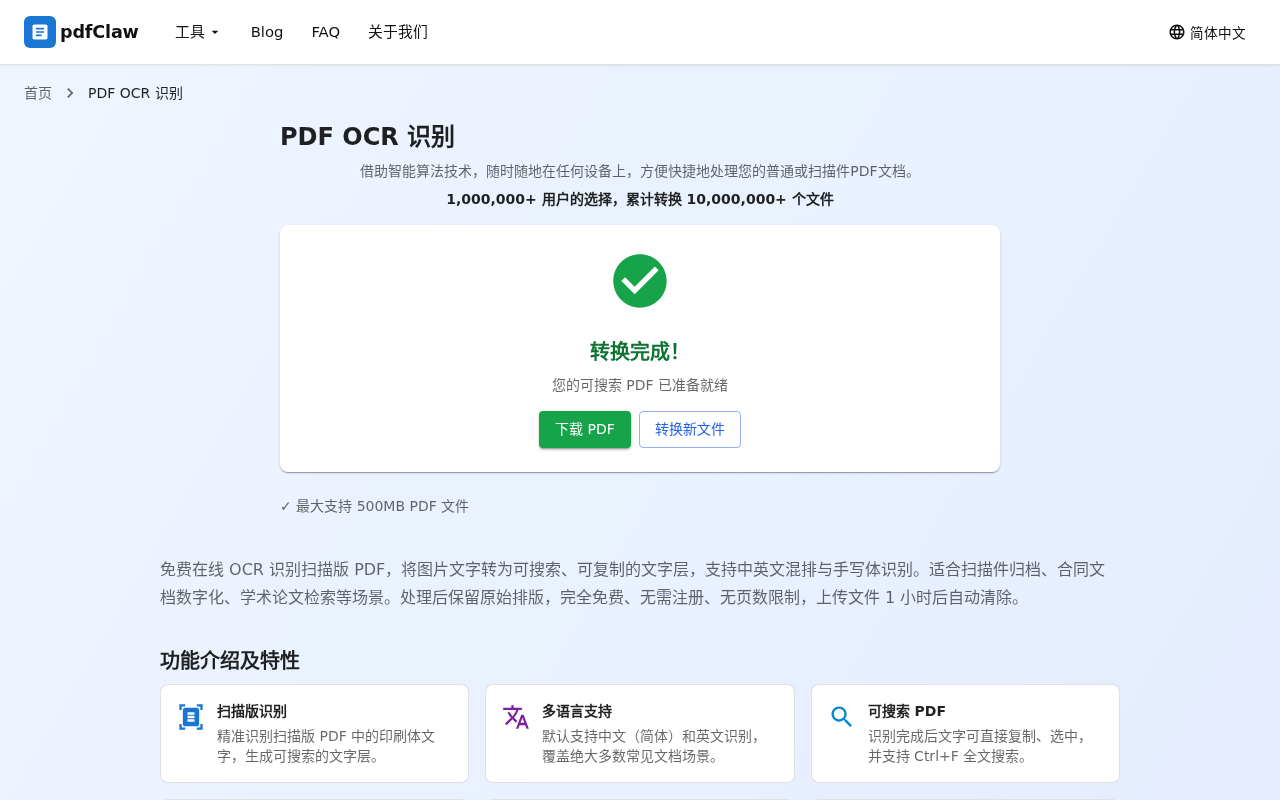Open the Blog page
The width and height of the screenshot is (1280, 800).
click(267, 32)
